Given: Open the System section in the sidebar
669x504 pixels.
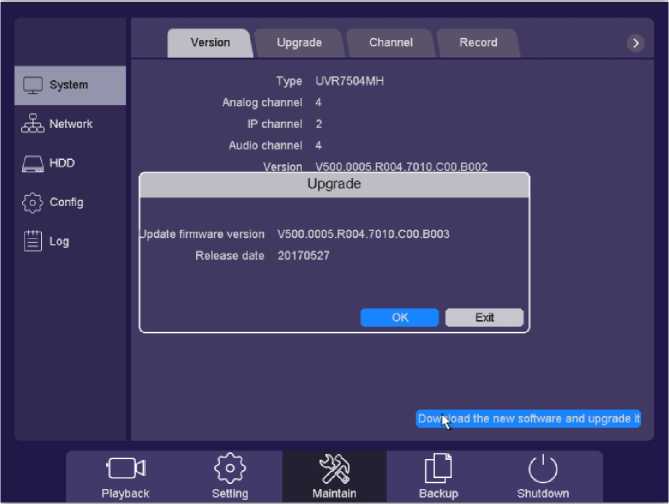Looking at the screenshot, I should tap(69, 85).
